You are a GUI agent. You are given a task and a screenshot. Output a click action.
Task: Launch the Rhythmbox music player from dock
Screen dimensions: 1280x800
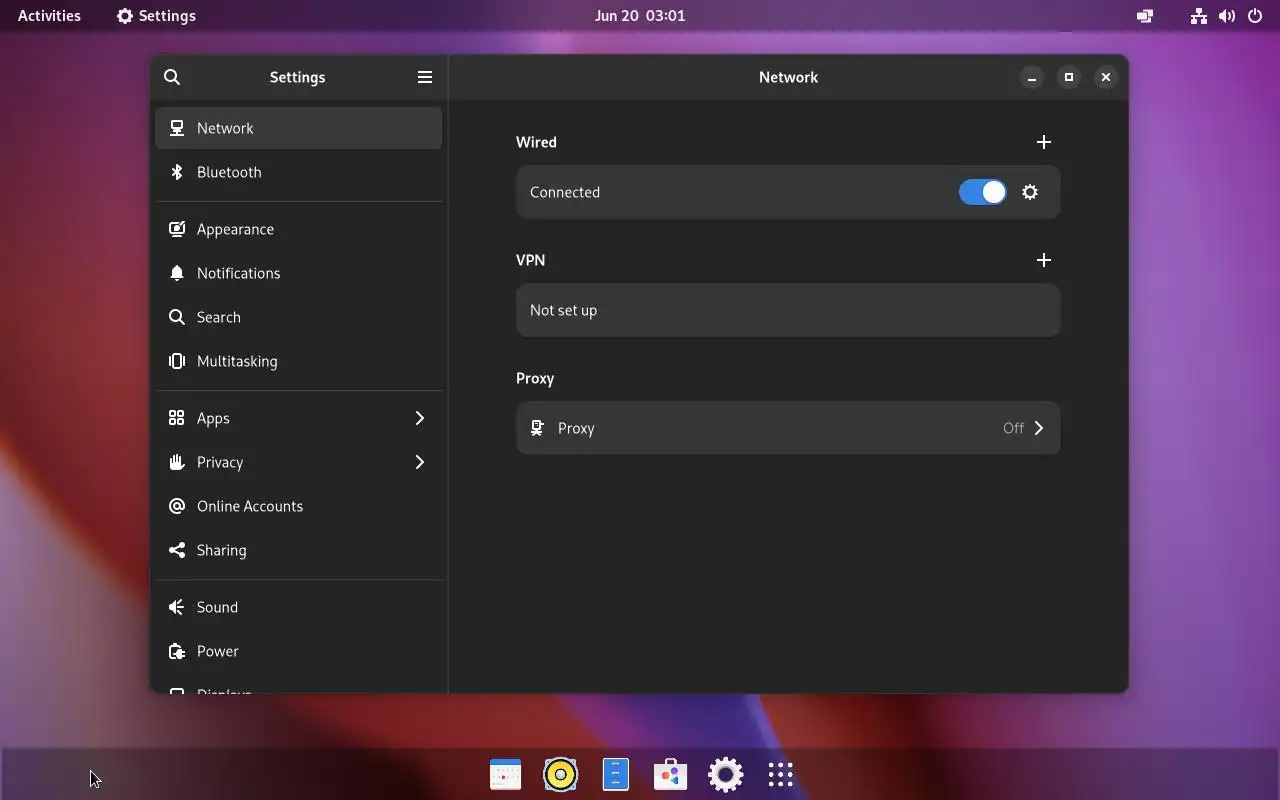(x=560, y=774)
